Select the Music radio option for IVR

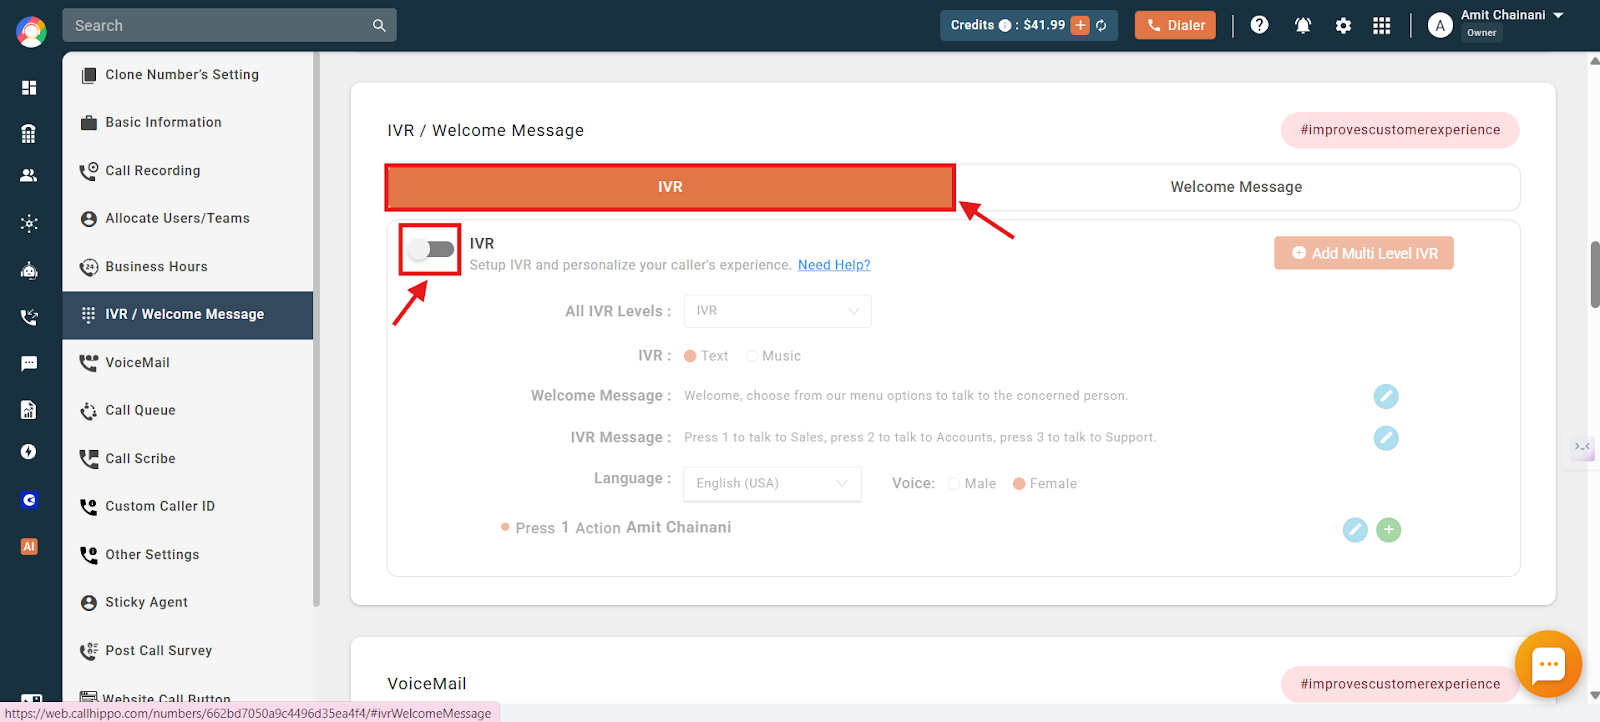tap(752, 356)
